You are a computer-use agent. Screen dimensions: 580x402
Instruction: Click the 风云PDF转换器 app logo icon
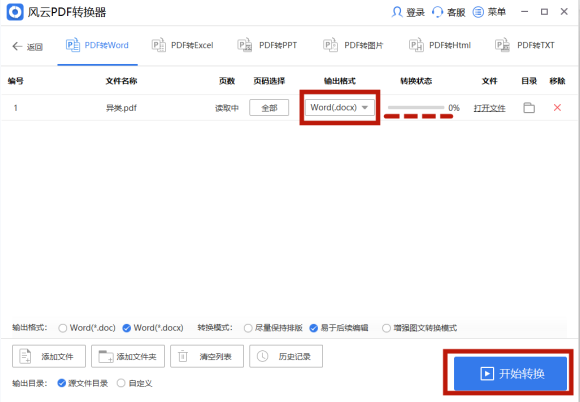pos(15,12)
